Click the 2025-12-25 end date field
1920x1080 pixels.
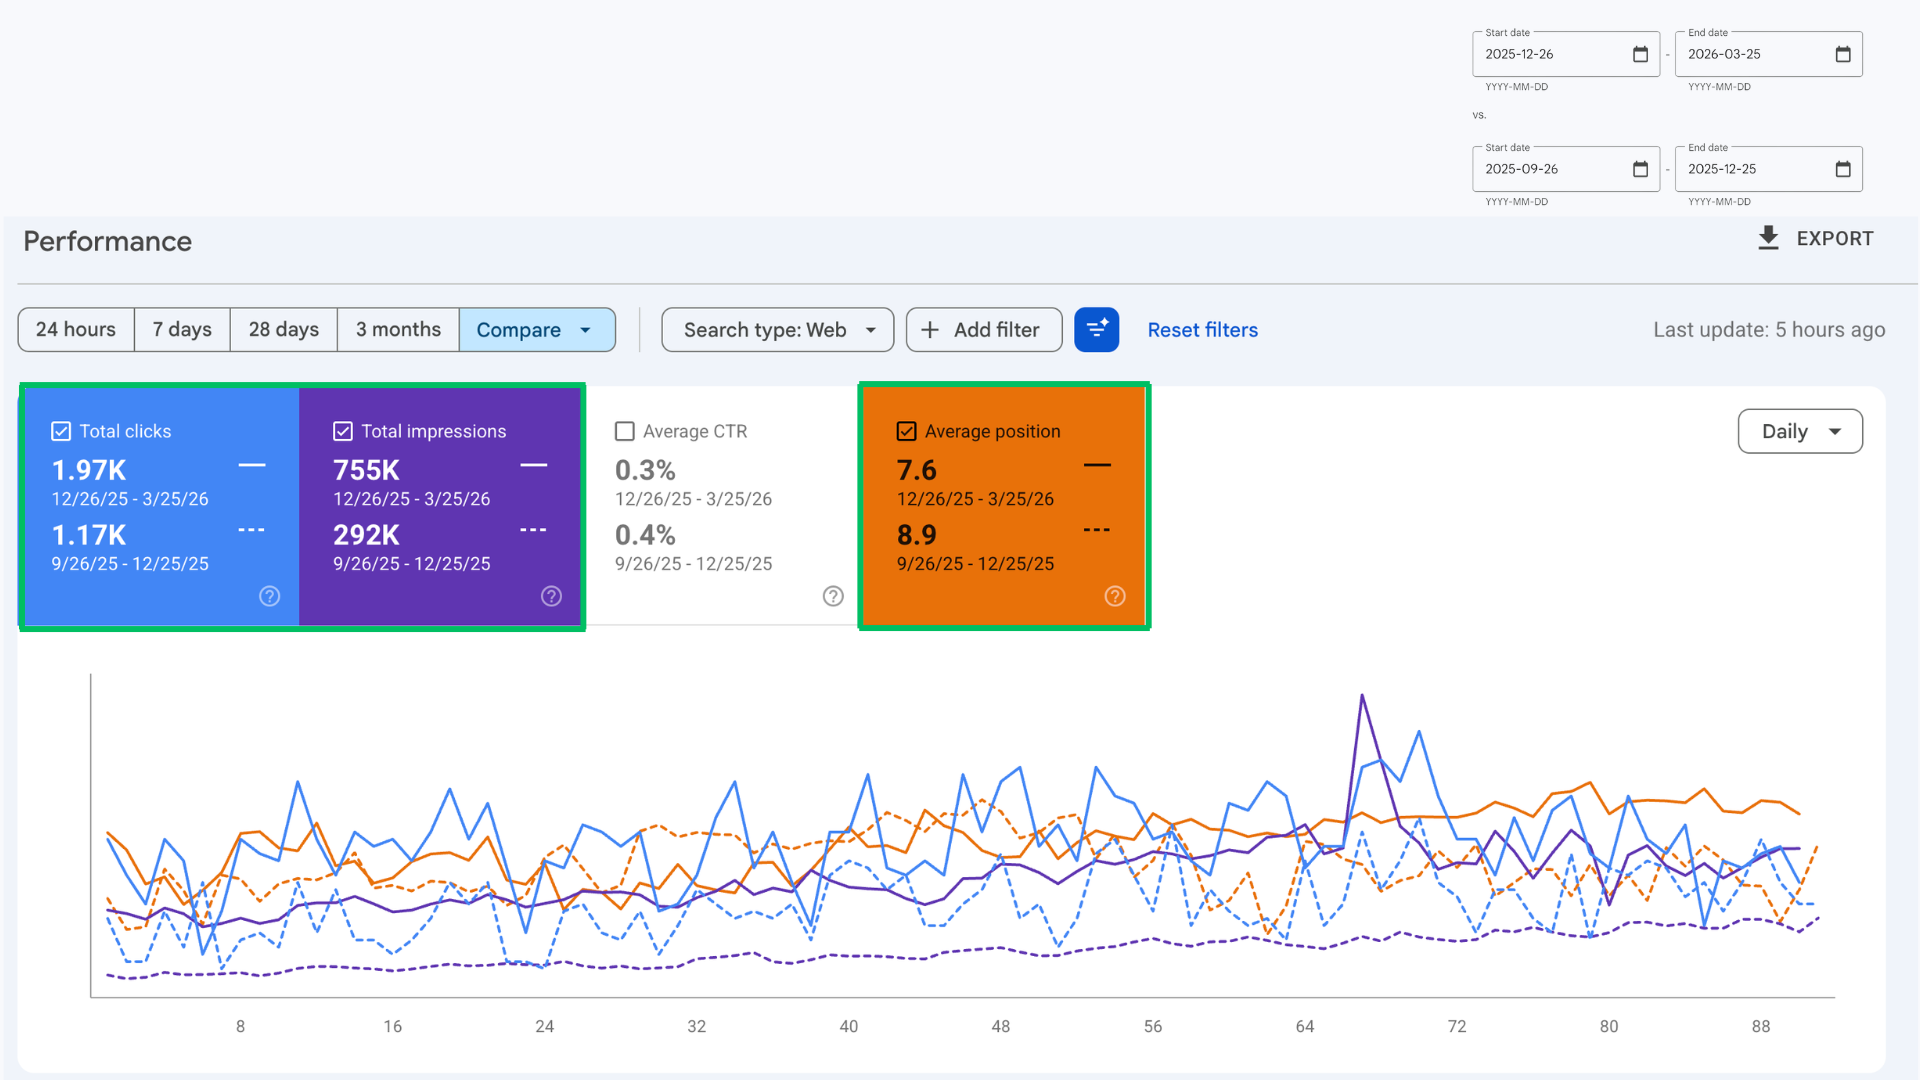[x=1769, y=169]
